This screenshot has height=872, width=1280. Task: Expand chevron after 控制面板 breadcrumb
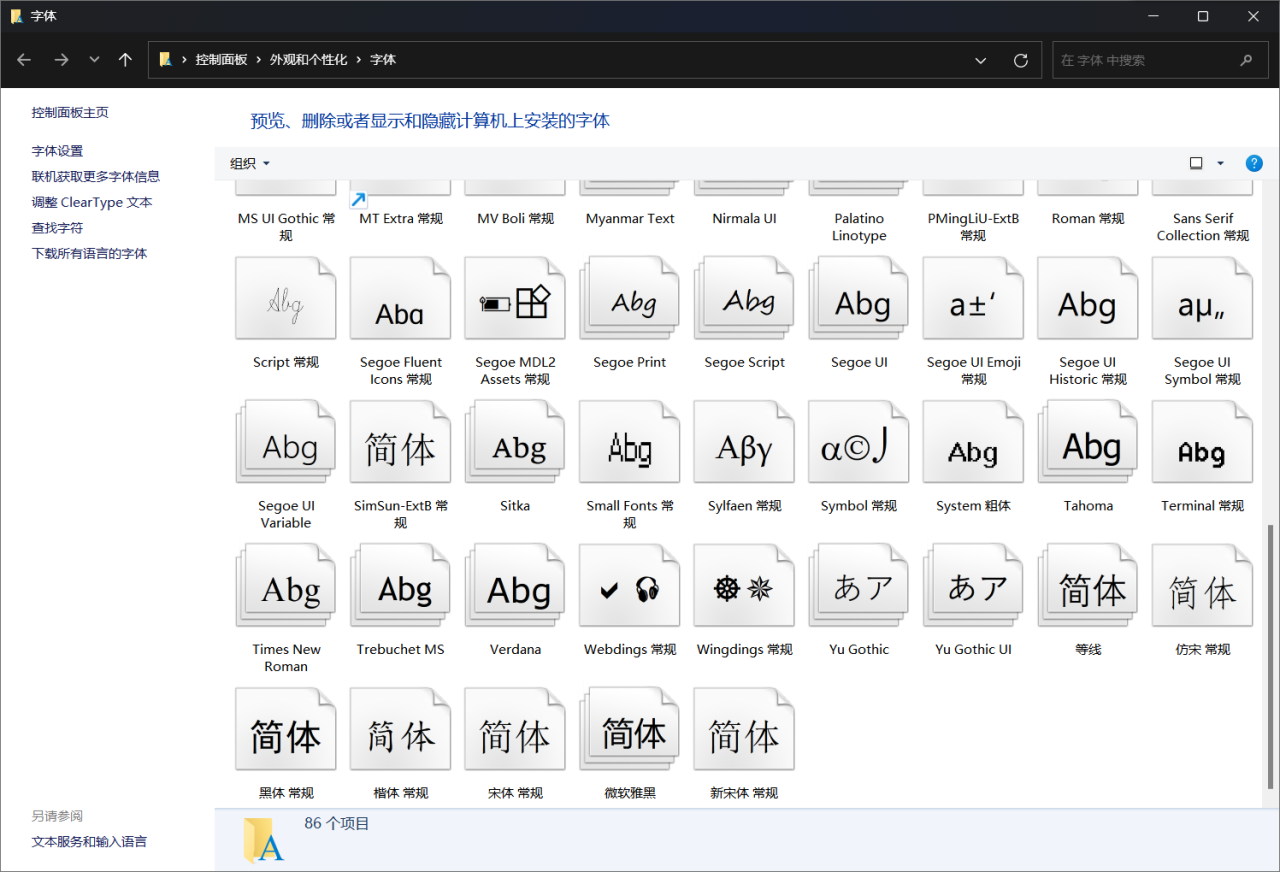click(258, 60)
